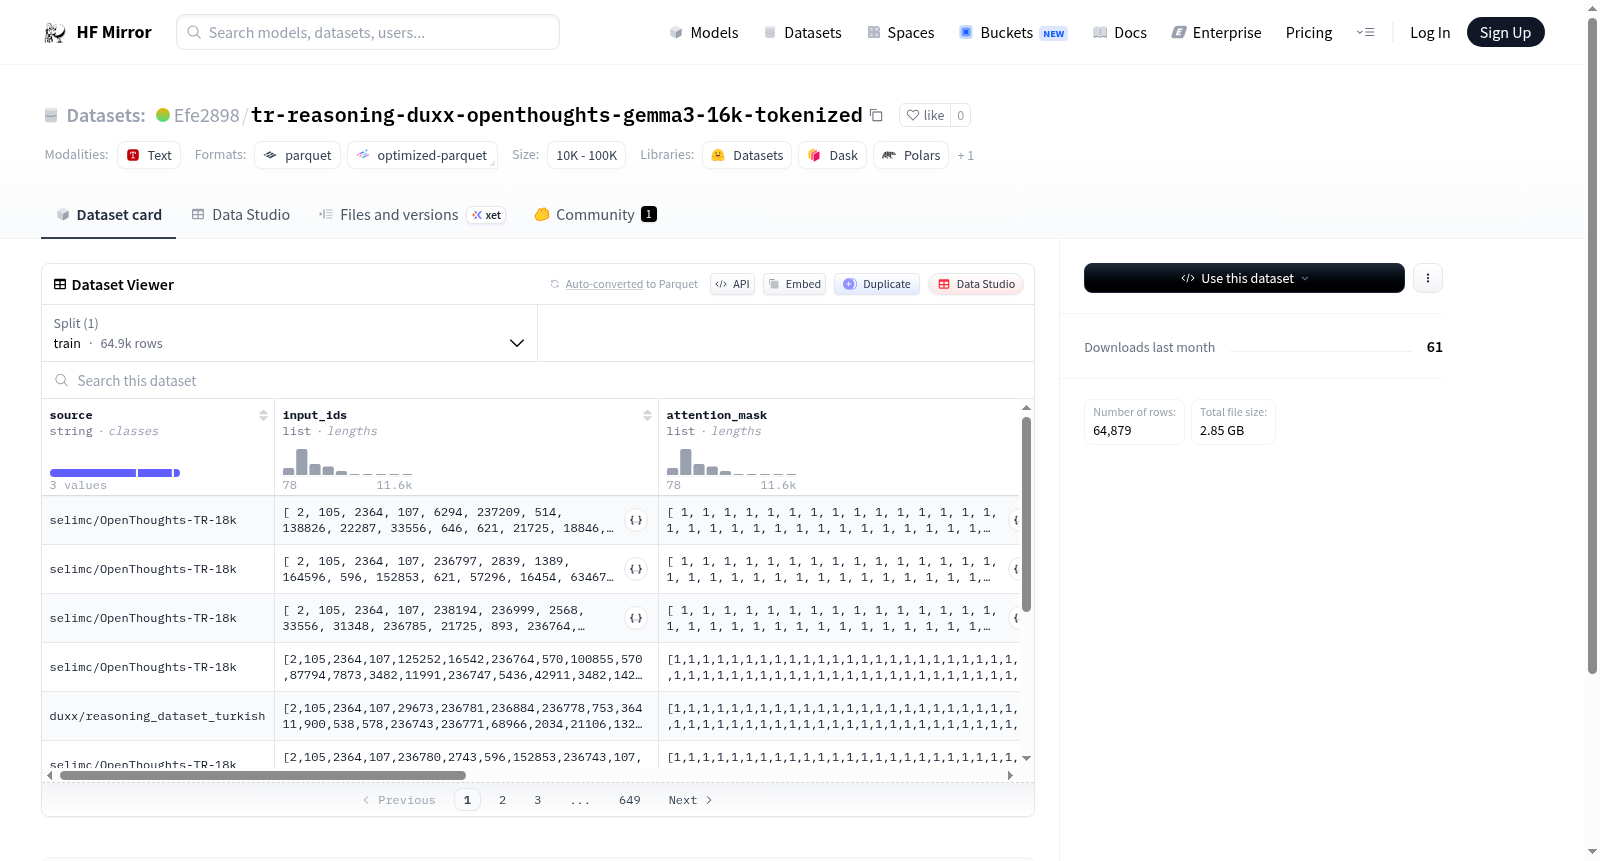This screenshot has width=1600, height=861.
Task: Click the like count number
Action: (x=960, y=115)
